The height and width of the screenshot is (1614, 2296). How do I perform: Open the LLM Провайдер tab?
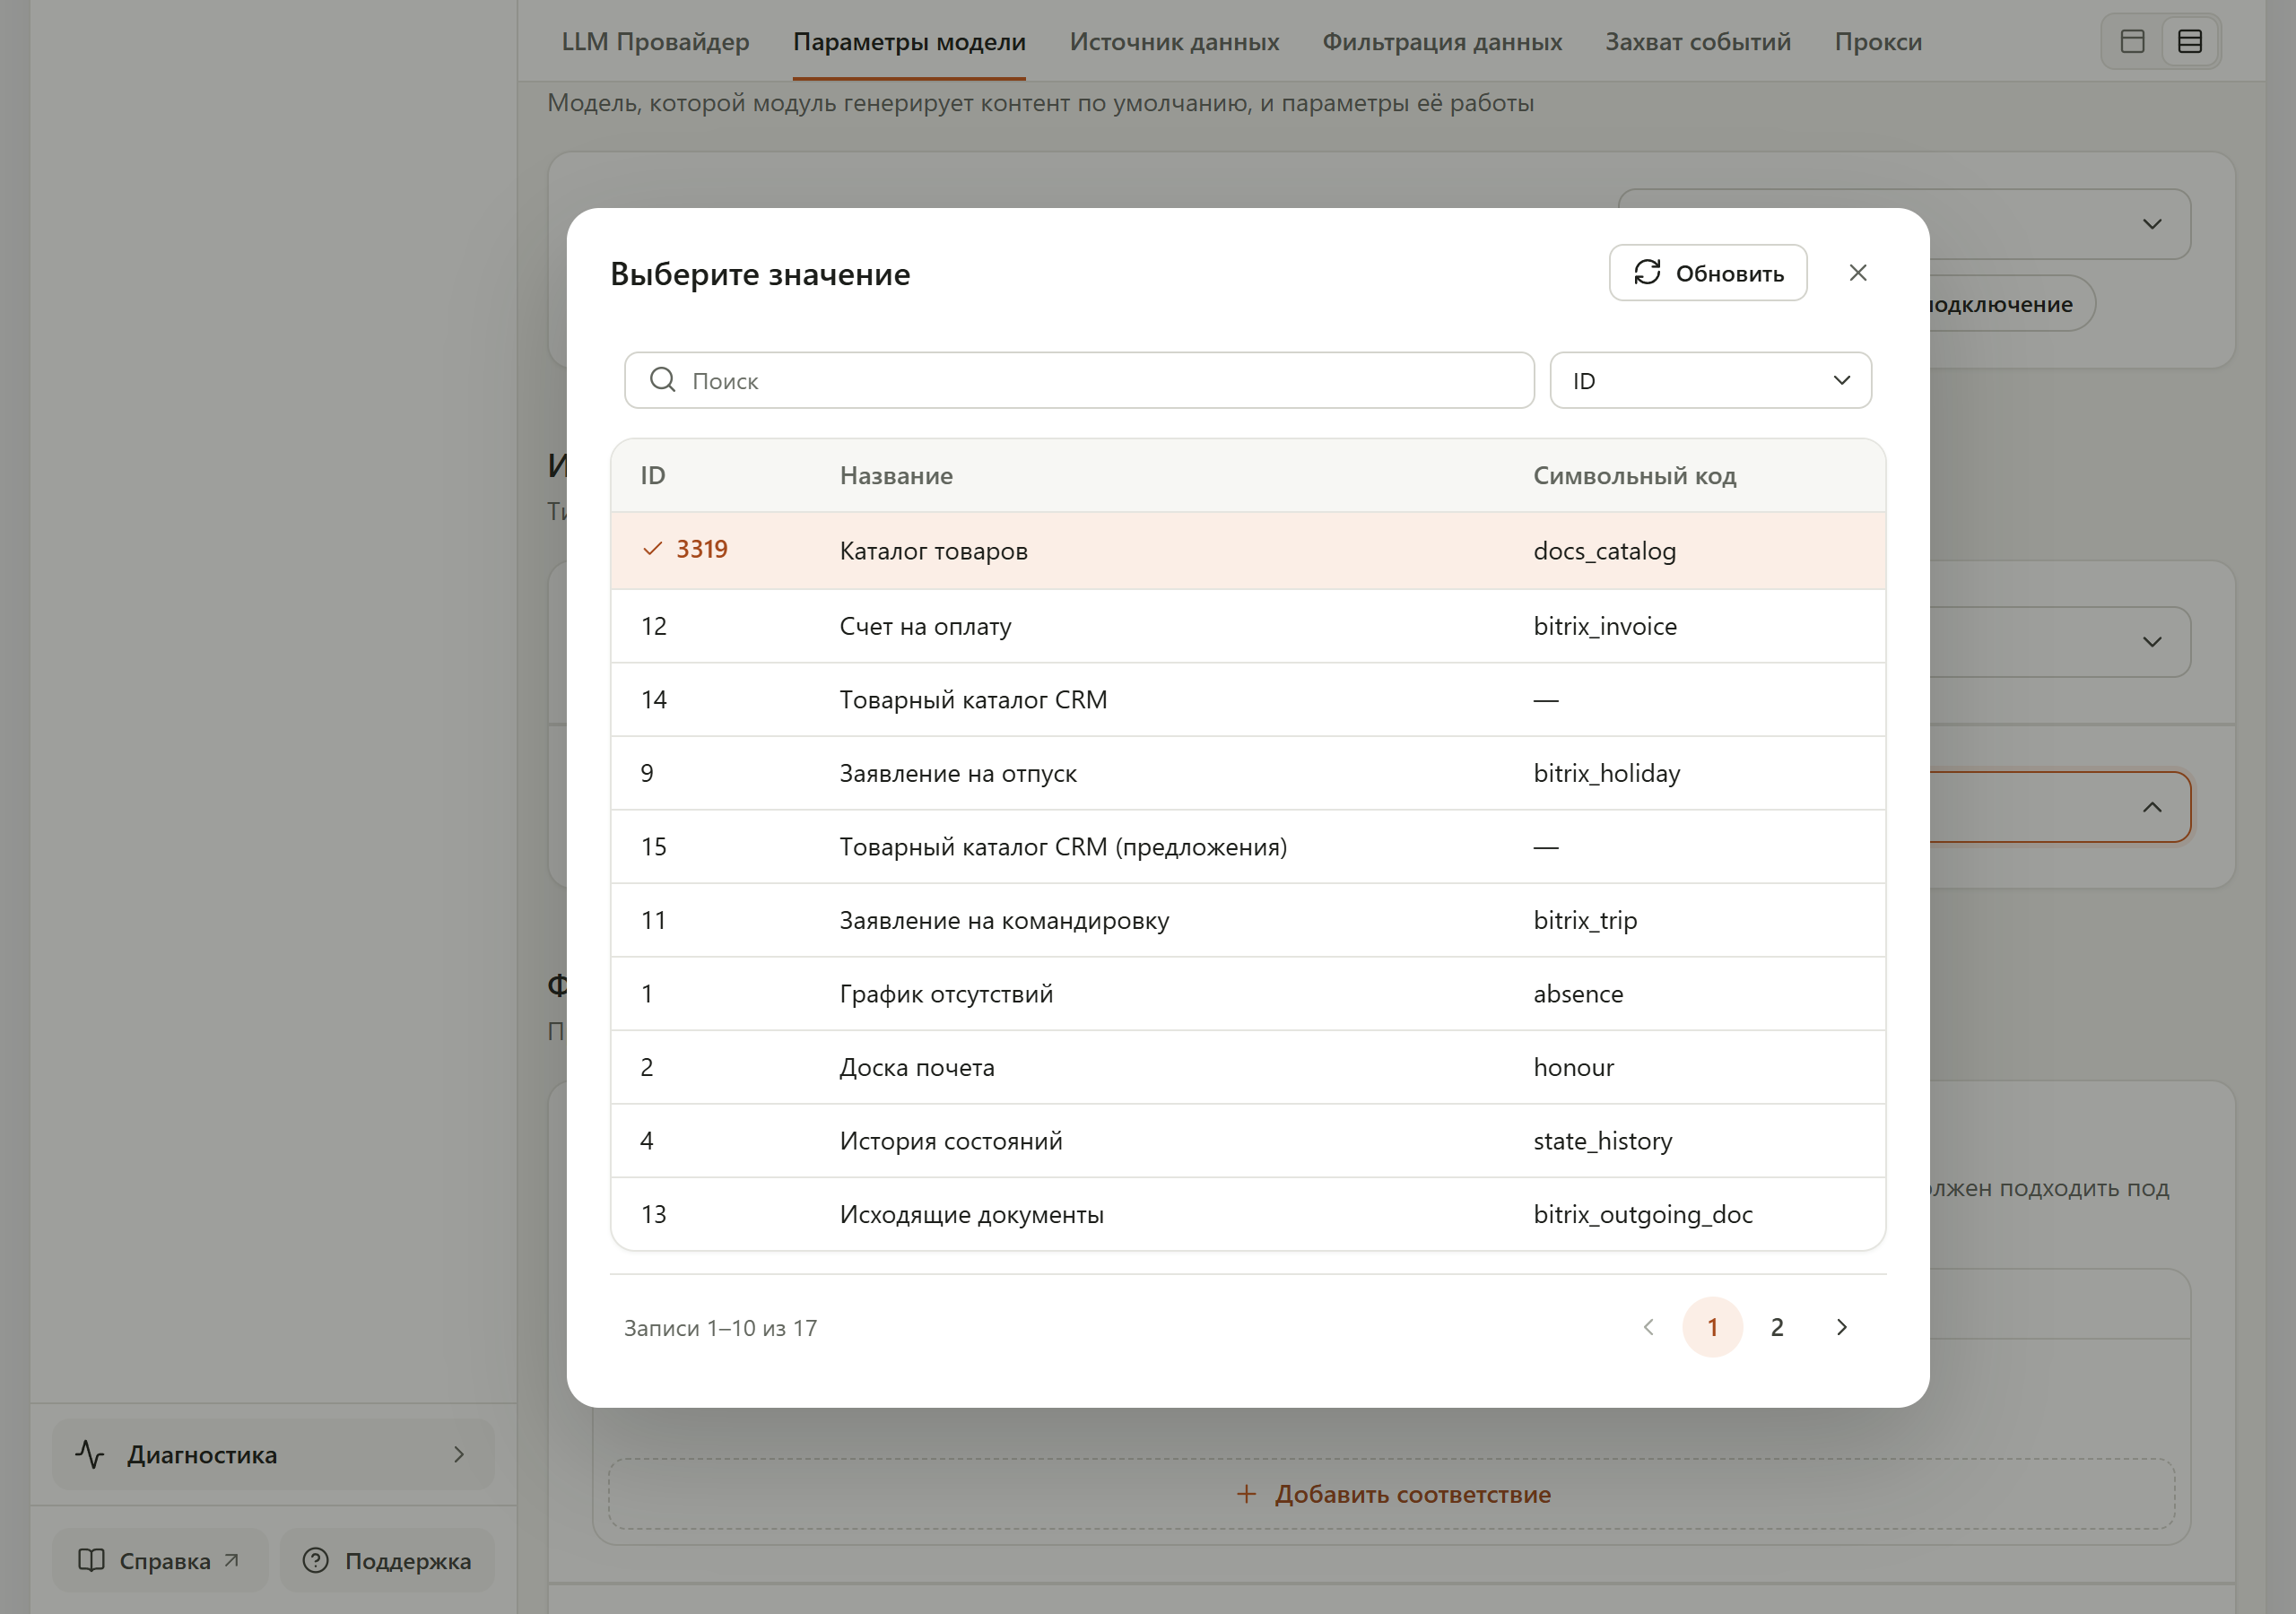point(655,42)
